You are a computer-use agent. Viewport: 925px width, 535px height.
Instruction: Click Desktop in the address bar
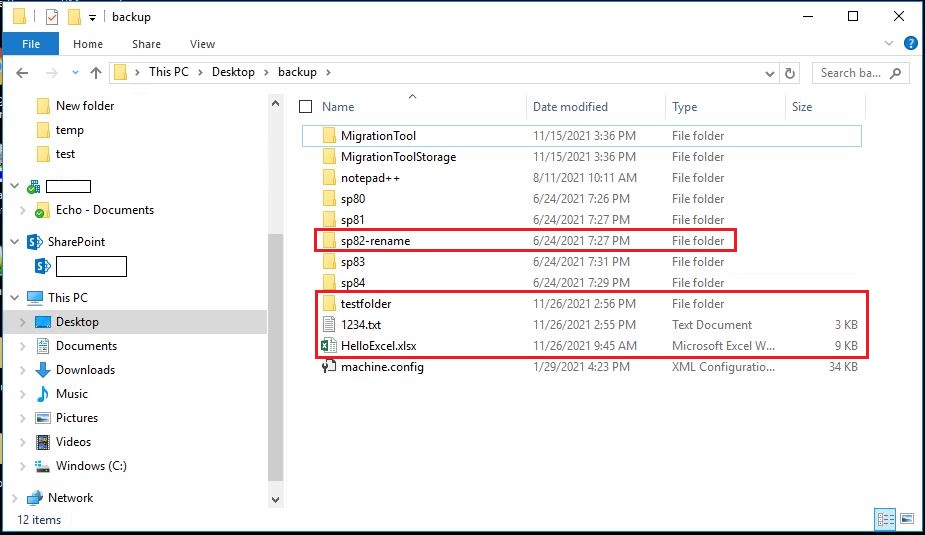[x=233, y=72]
